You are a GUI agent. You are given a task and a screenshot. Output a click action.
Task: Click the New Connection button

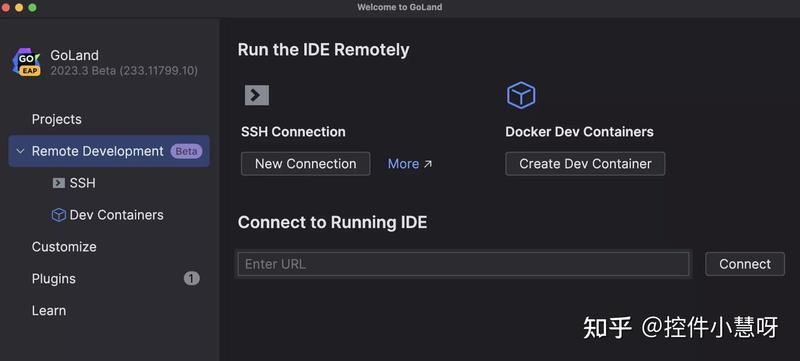[306, 164]
